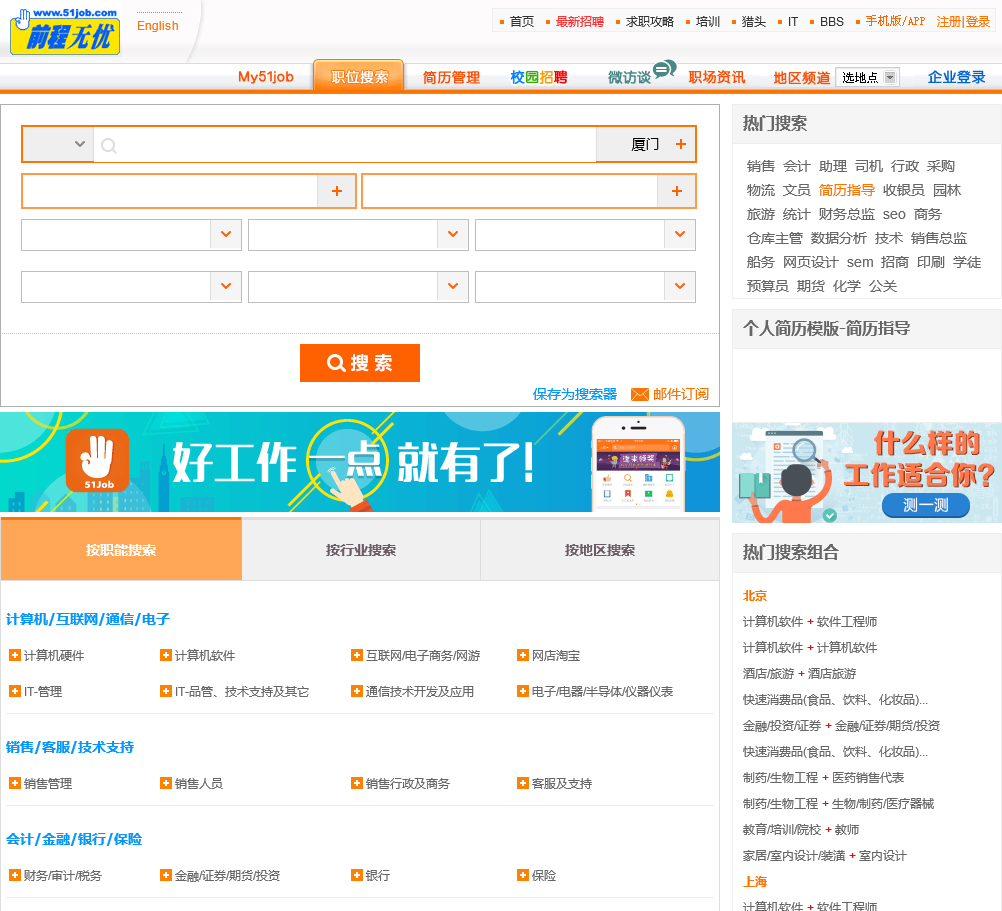Click the 北京 city heading

point(755,595)
